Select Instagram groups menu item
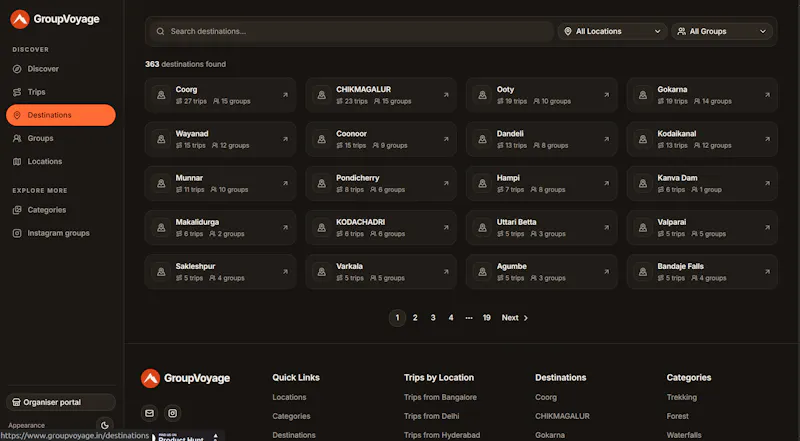Image resolution: width=800 pixels, height=441 pixels. 61,233
